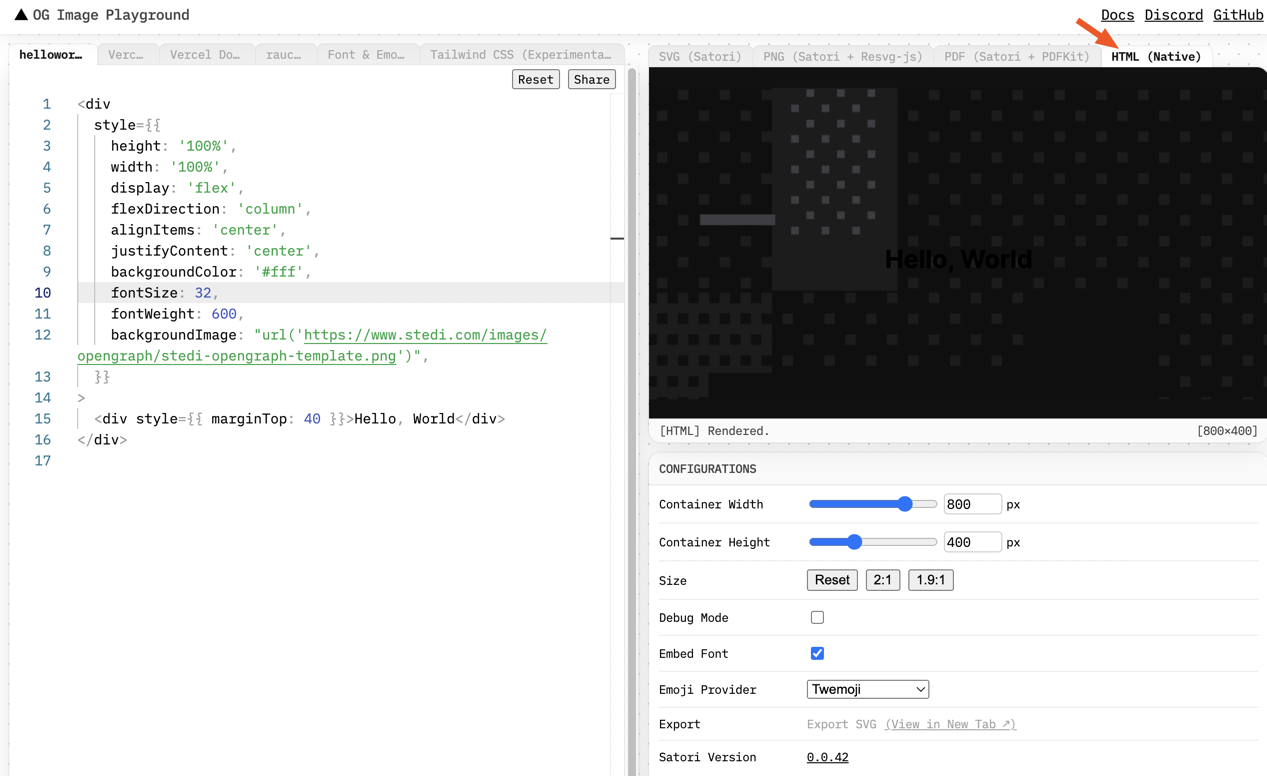Apply the 2:1 size preset
Image resolution: width=1267 pixels, height=776 pixels.
(882, 579)
